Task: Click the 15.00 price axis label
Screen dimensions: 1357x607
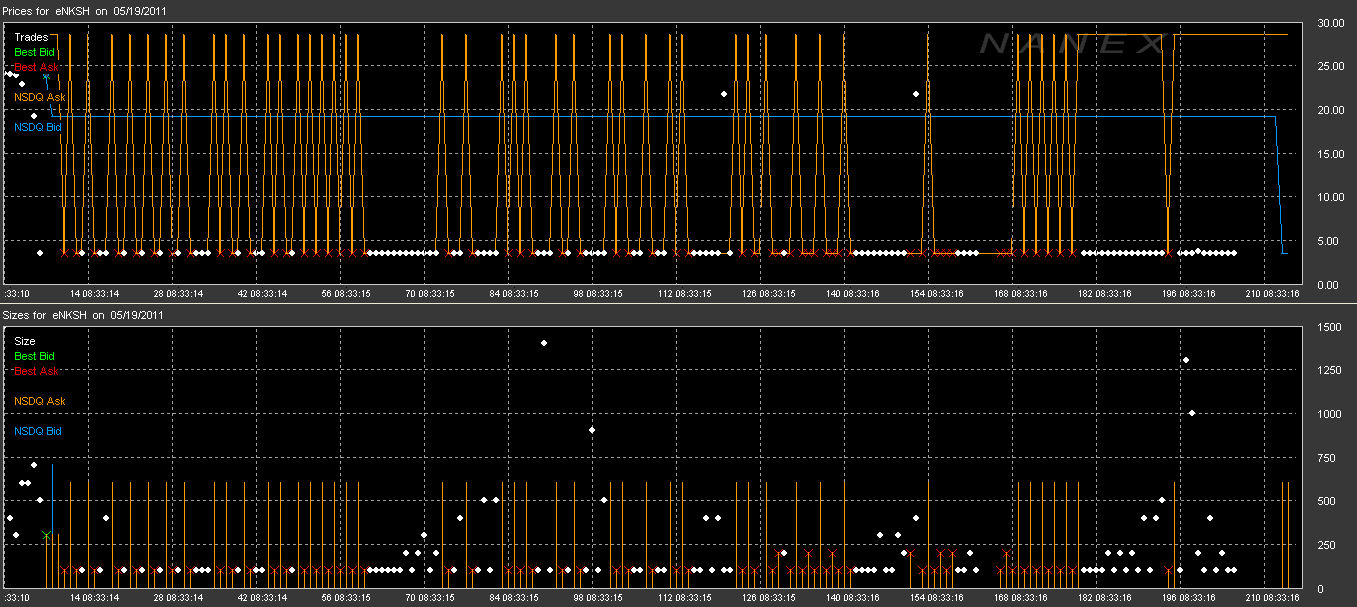Action: point(1330,154)
